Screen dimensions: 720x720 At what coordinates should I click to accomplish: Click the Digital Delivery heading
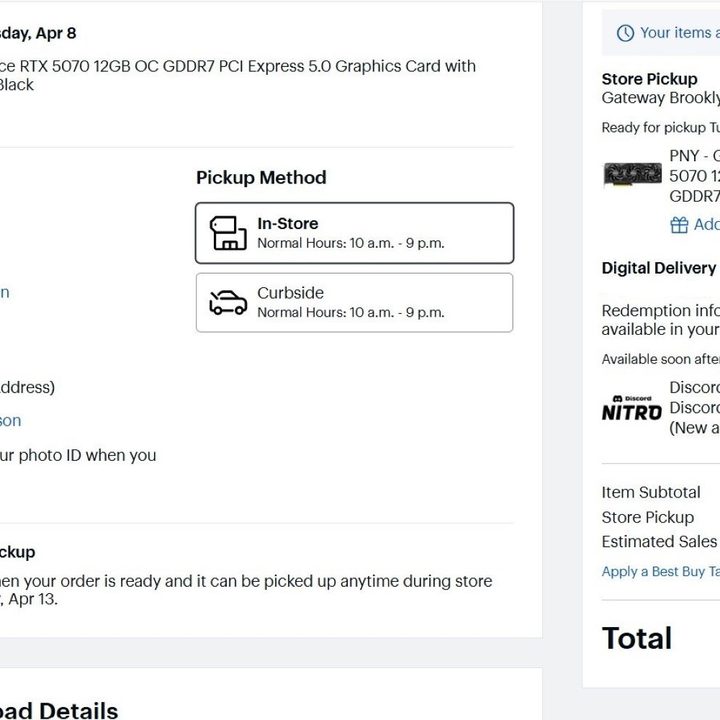click(659, 268)
